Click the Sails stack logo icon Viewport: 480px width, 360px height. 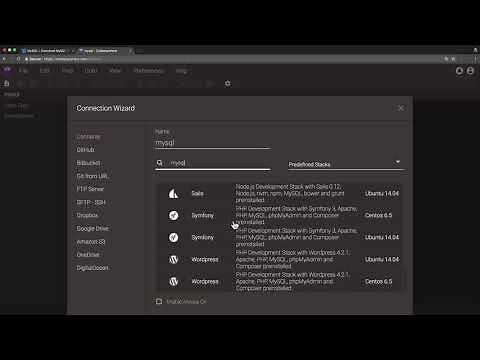(173, 193)
